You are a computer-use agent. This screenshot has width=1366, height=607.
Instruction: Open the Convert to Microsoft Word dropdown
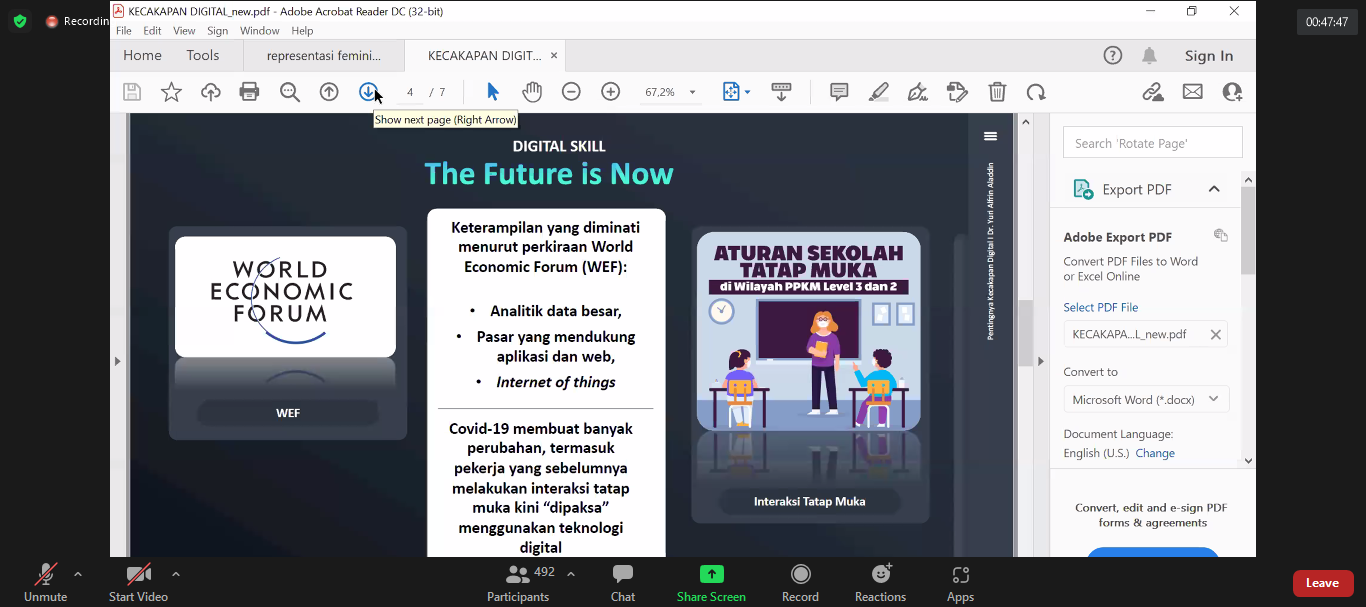(1146, 399)
